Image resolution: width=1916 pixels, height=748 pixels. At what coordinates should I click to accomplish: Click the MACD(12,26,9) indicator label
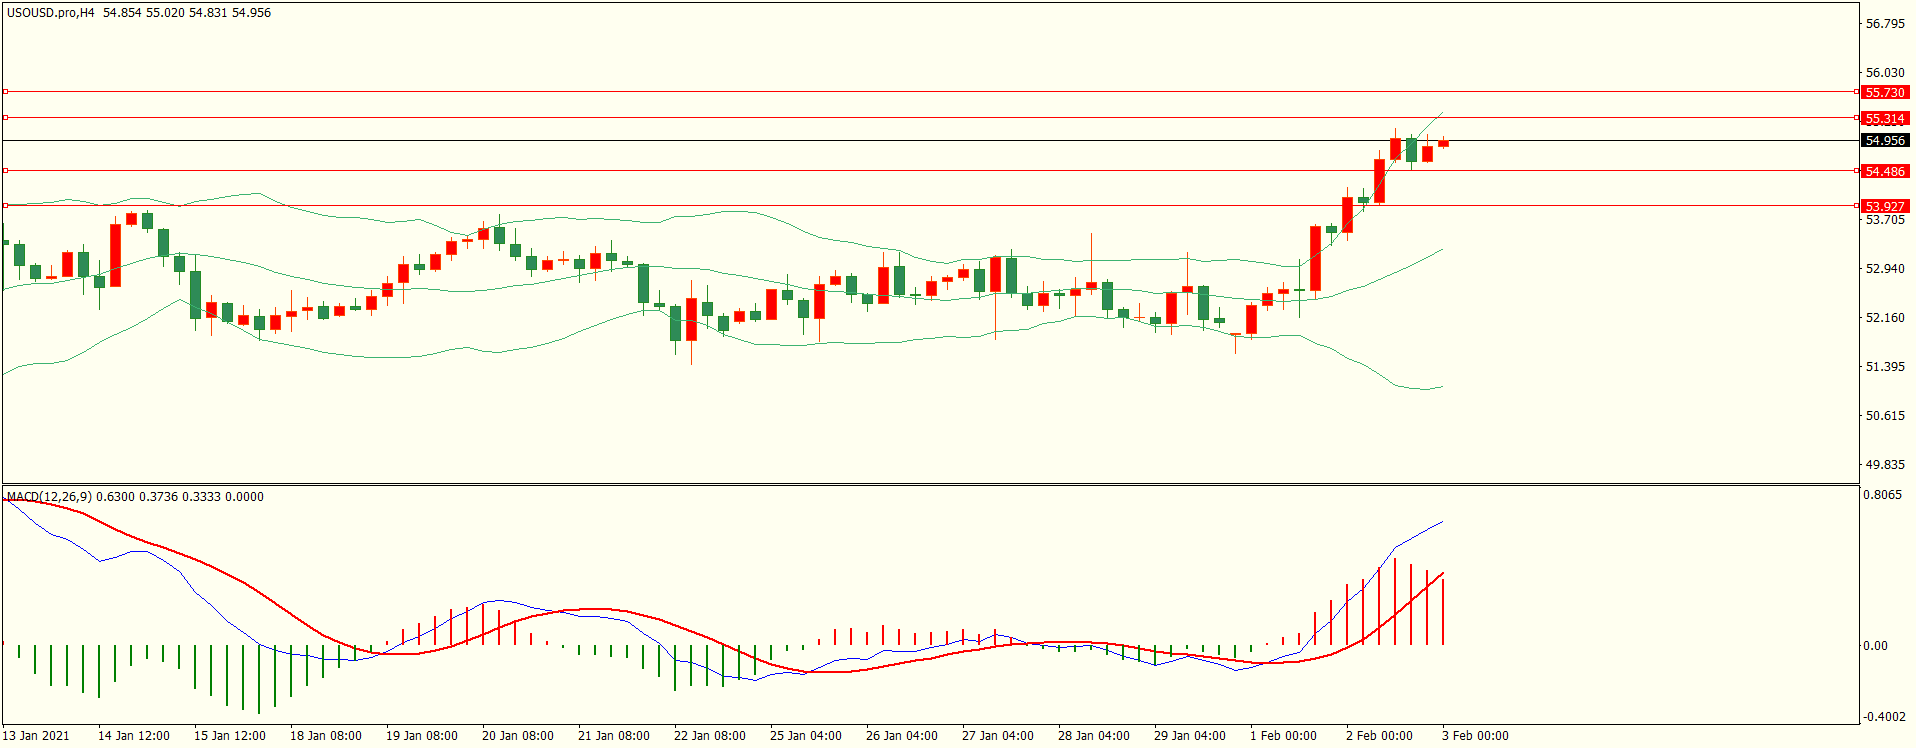[49, 497]
